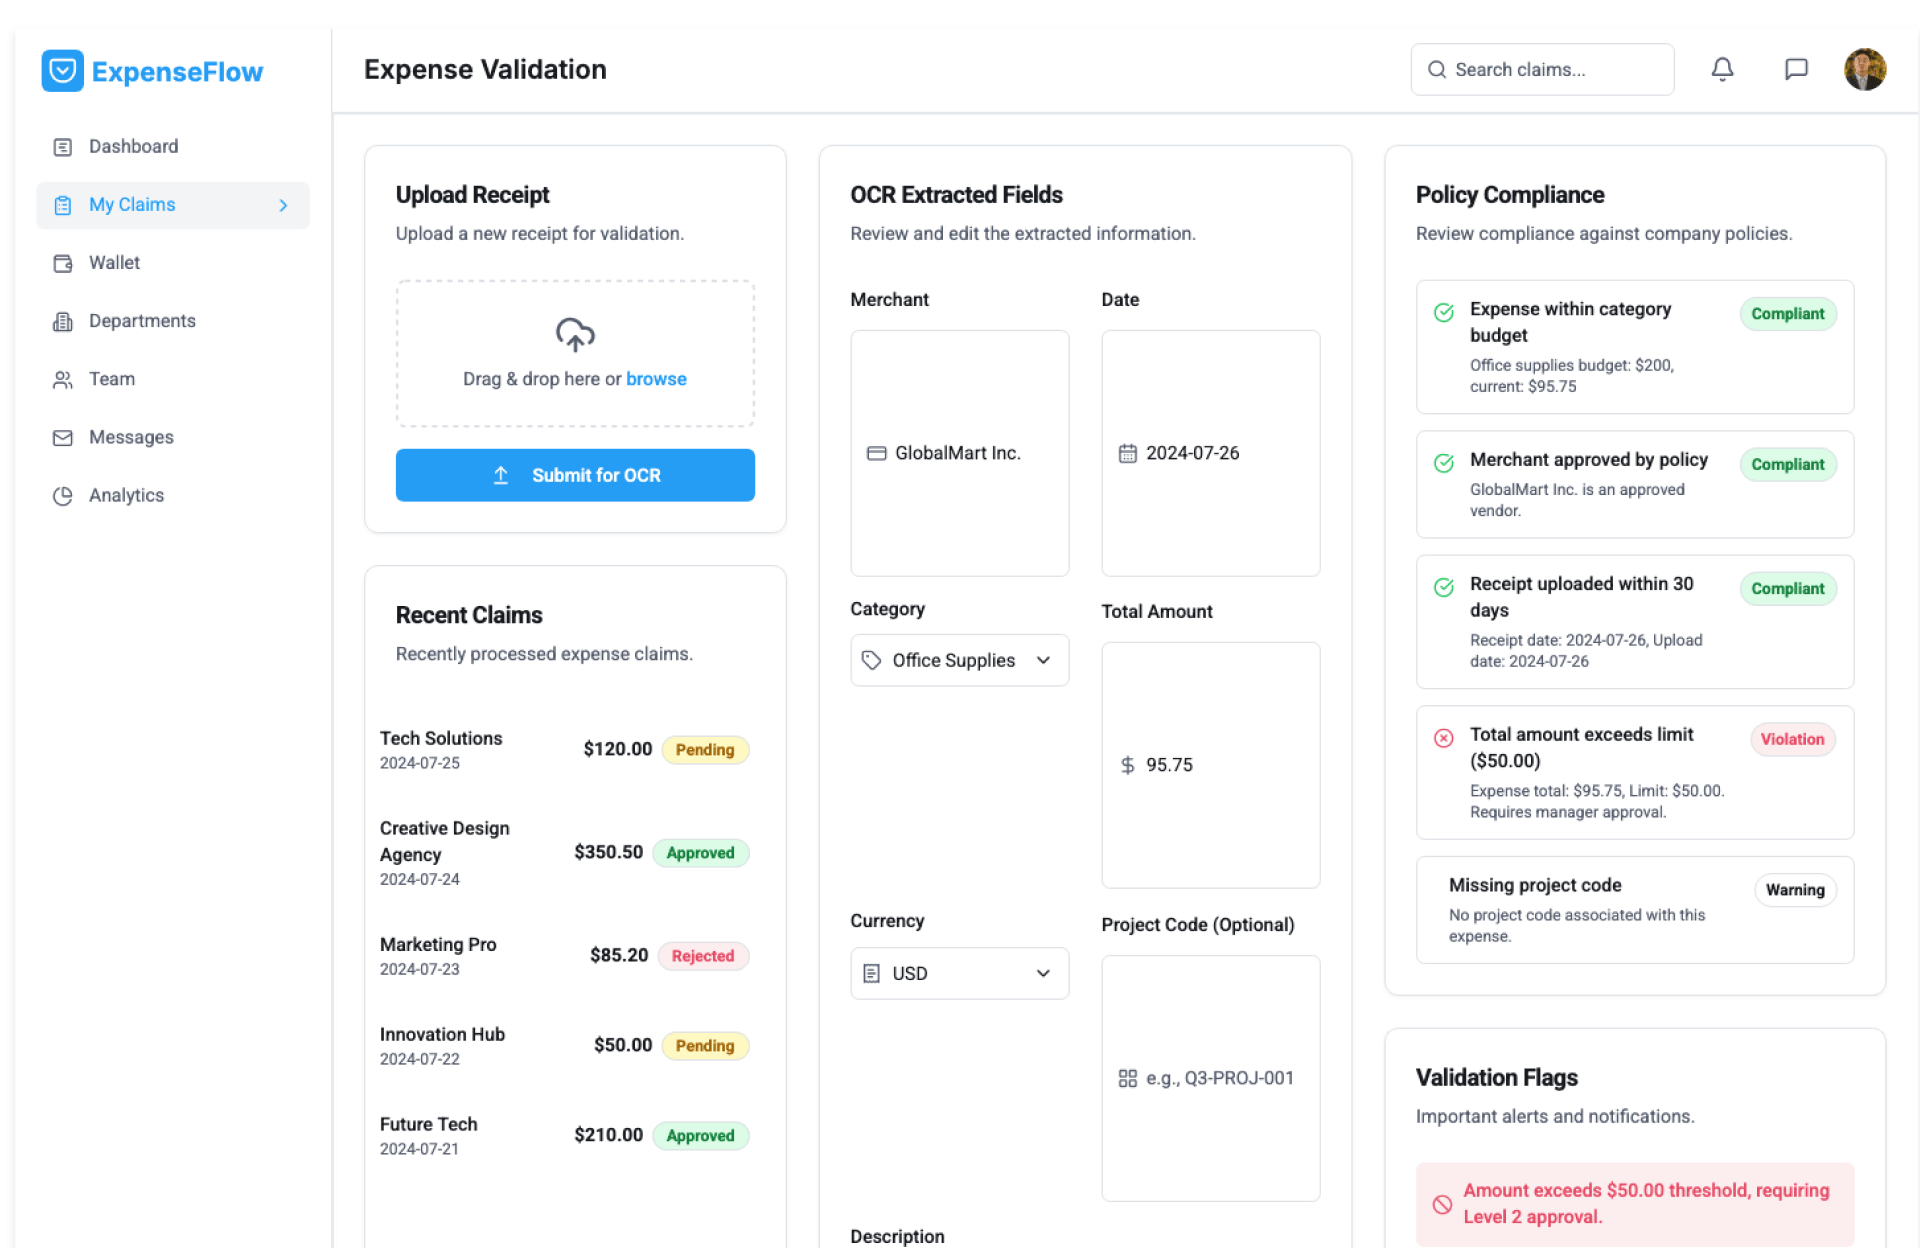Click the ExpenseFlow logo icon
The image size is (1920, 1248).
[x=62, y=71]
